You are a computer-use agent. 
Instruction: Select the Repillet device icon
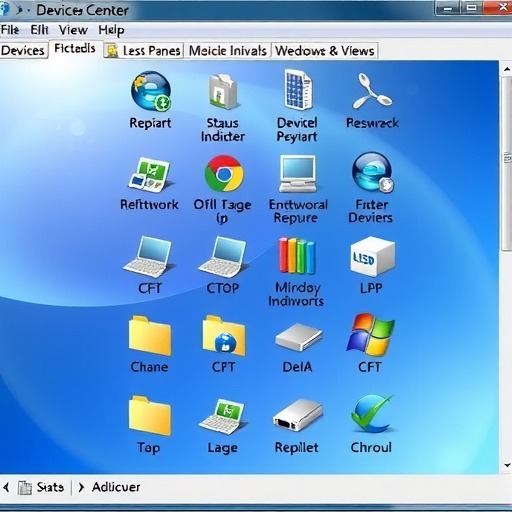(x=298, y=415)
